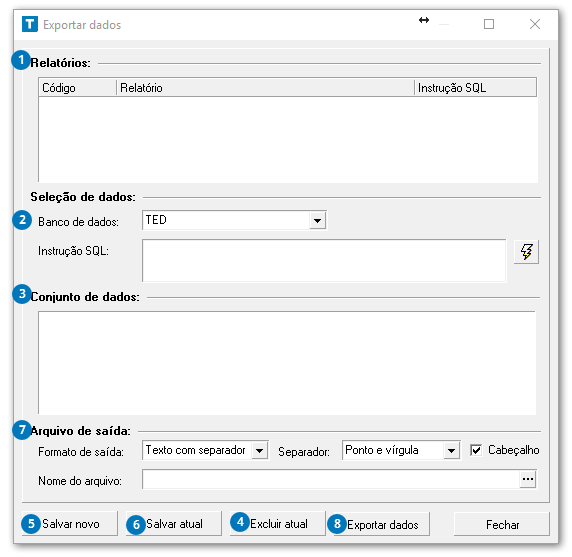Minimize the Exportar dados window

[x=444, y=24]
